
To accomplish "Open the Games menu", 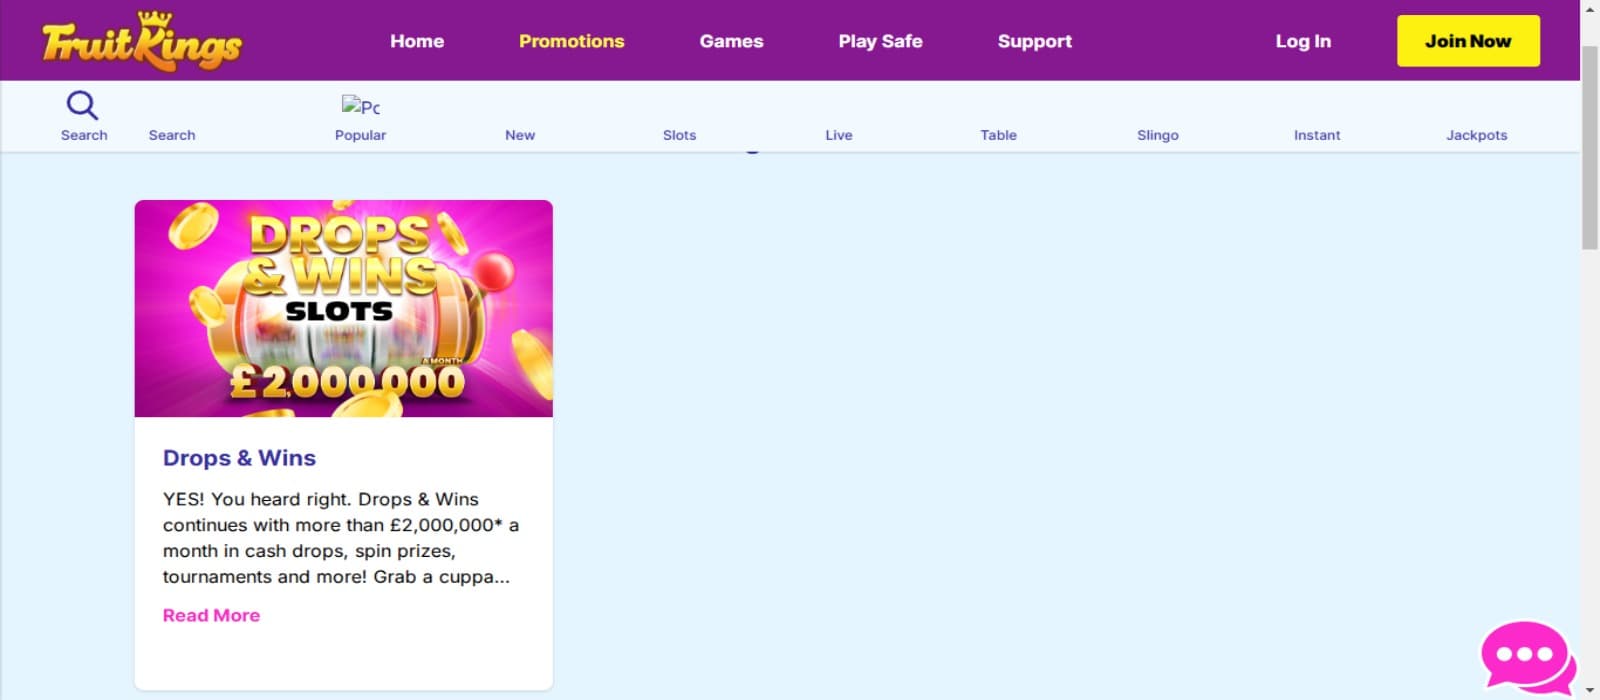I will click(x=731, y=41).
